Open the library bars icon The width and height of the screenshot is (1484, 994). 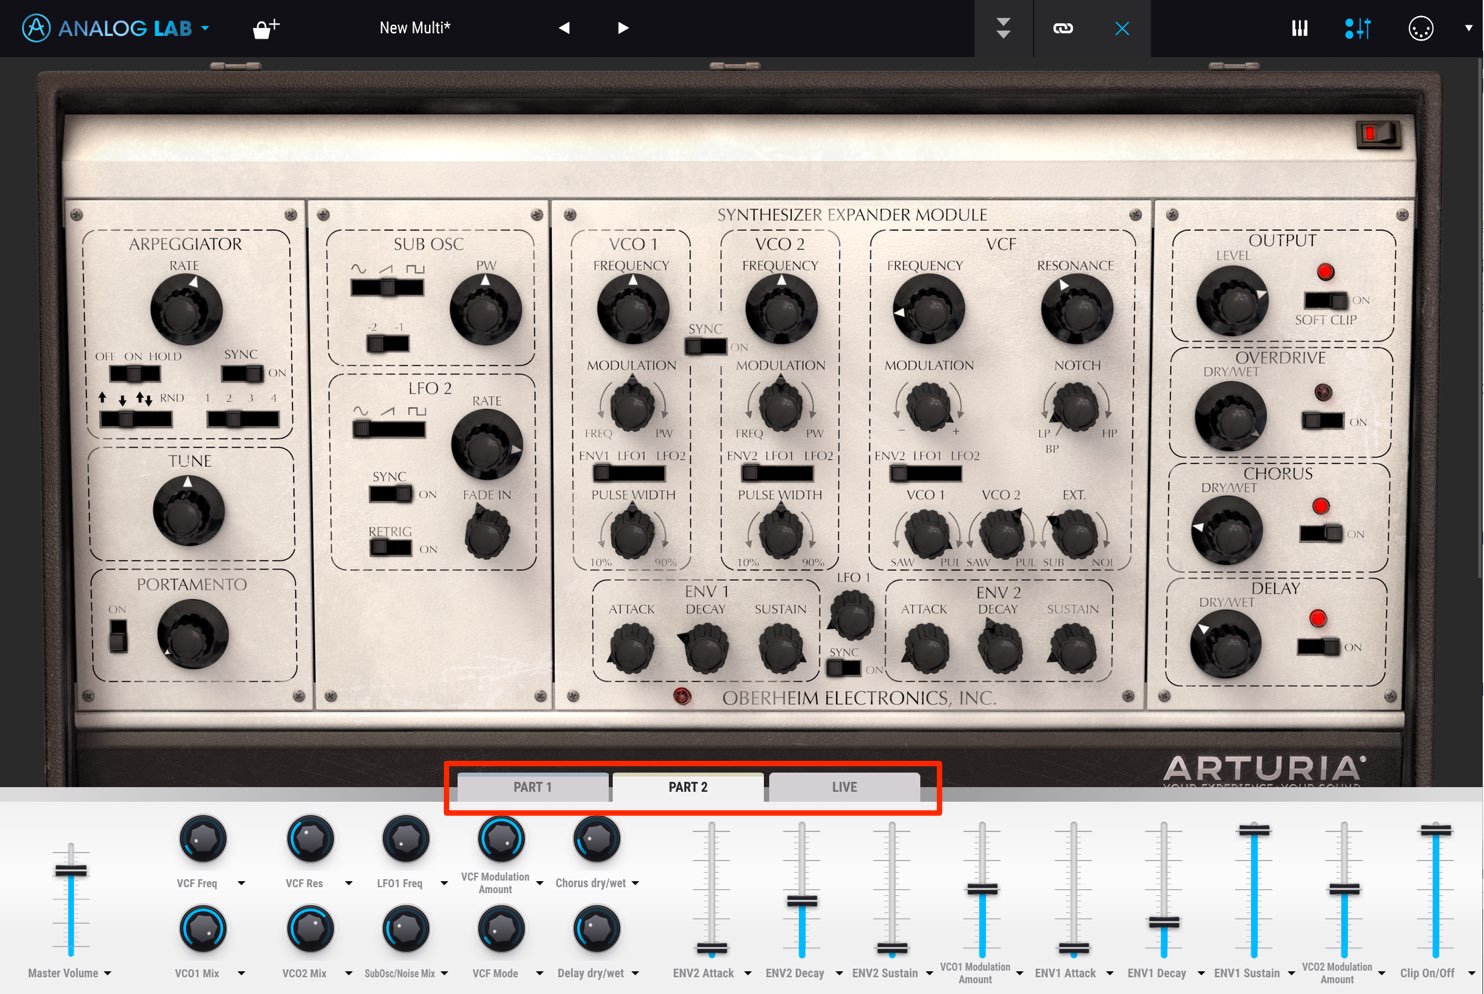1299,28
